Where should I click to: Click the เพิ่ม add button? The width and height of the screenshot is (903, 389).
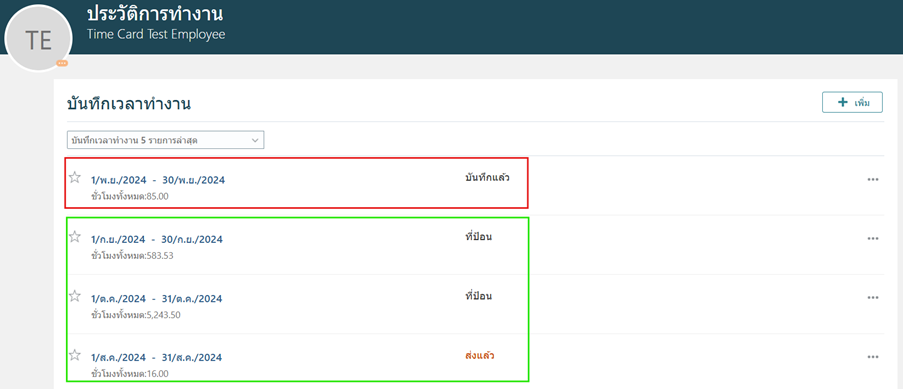tap(852, 102)
